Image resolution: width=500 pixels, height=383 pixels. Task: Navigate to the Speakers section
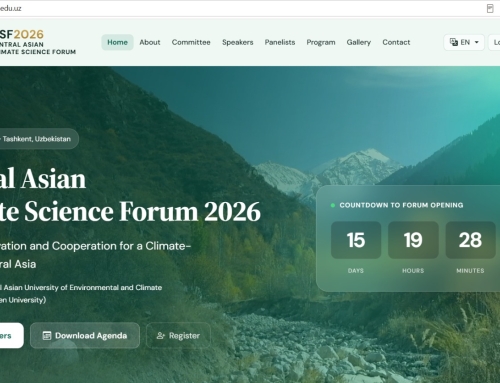click(x=238, y=42)
